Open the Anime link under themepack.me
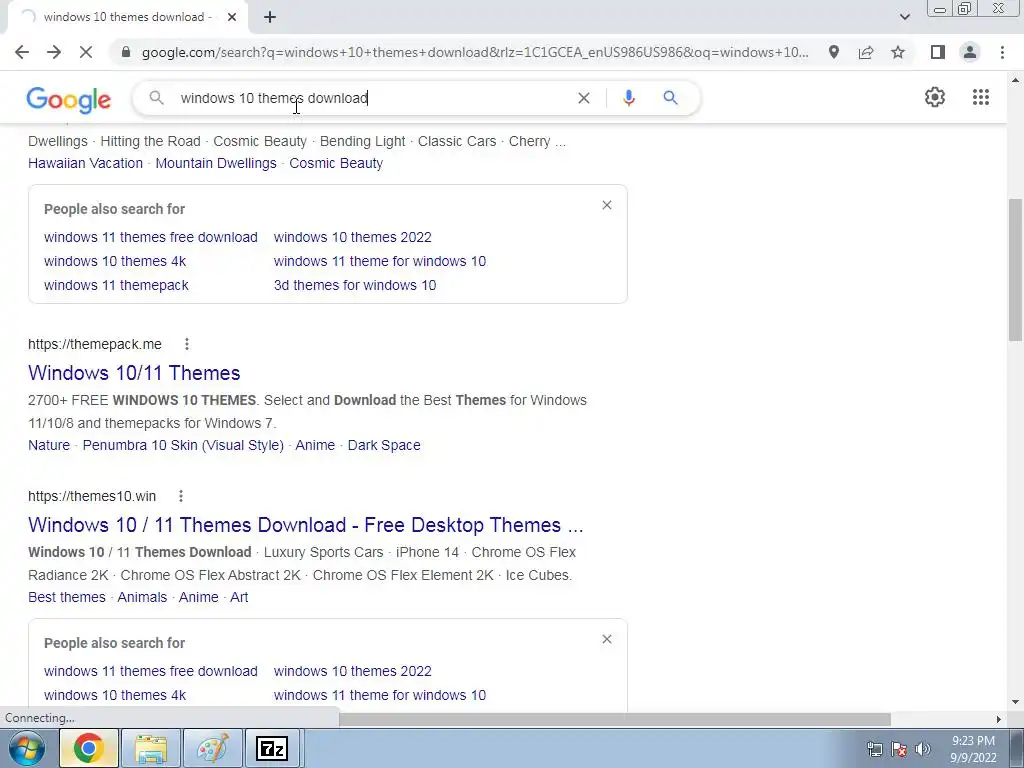The height and width of the screenshot is (768, 1024). click(x=315, y=445)
